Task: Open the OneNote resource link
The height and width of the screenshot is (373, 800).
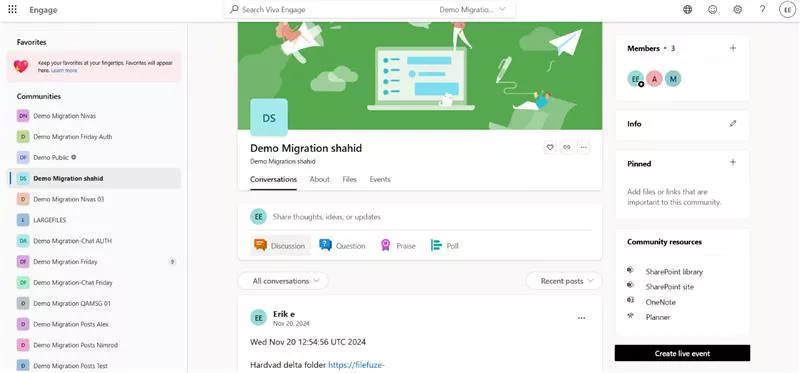Action: click(x=660, y=302)
